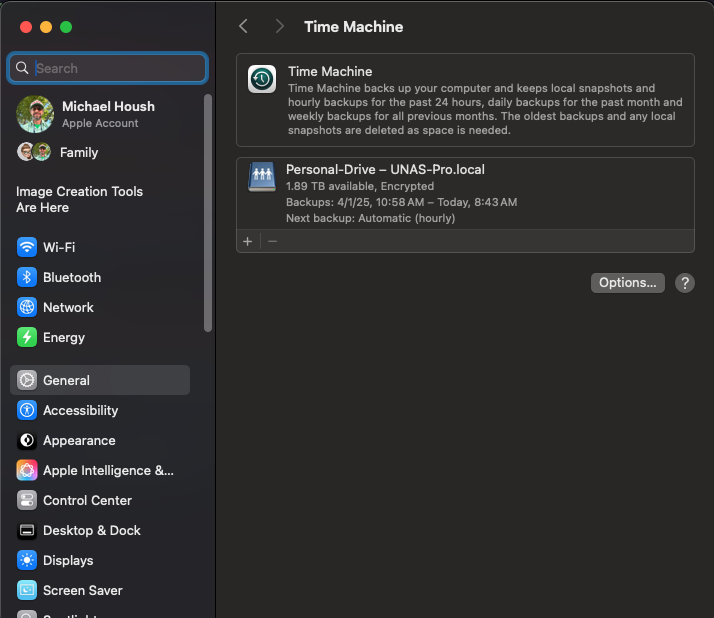714x618 pixels.
Task: Click the help question mark button
Action: [685, 283]
